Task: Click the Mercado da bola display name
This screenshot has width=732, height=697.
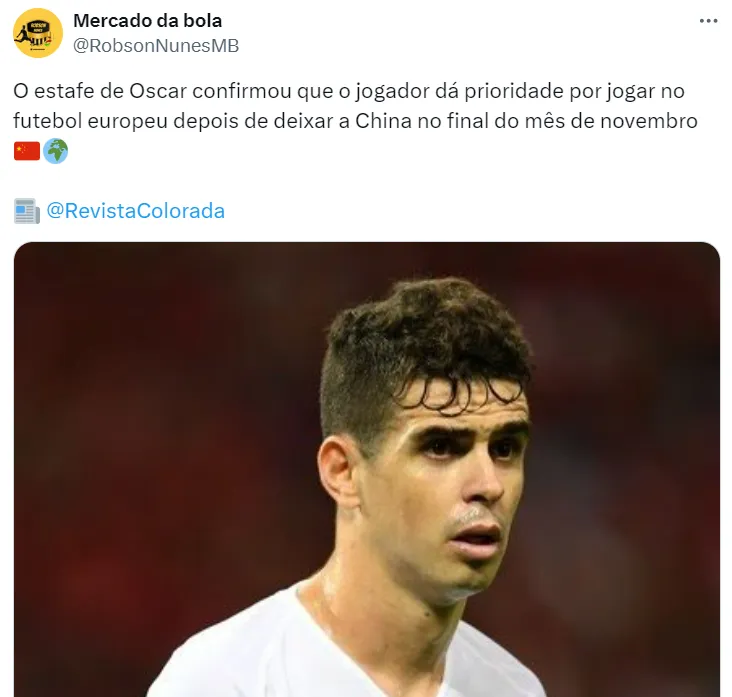Action: [148, 21]
